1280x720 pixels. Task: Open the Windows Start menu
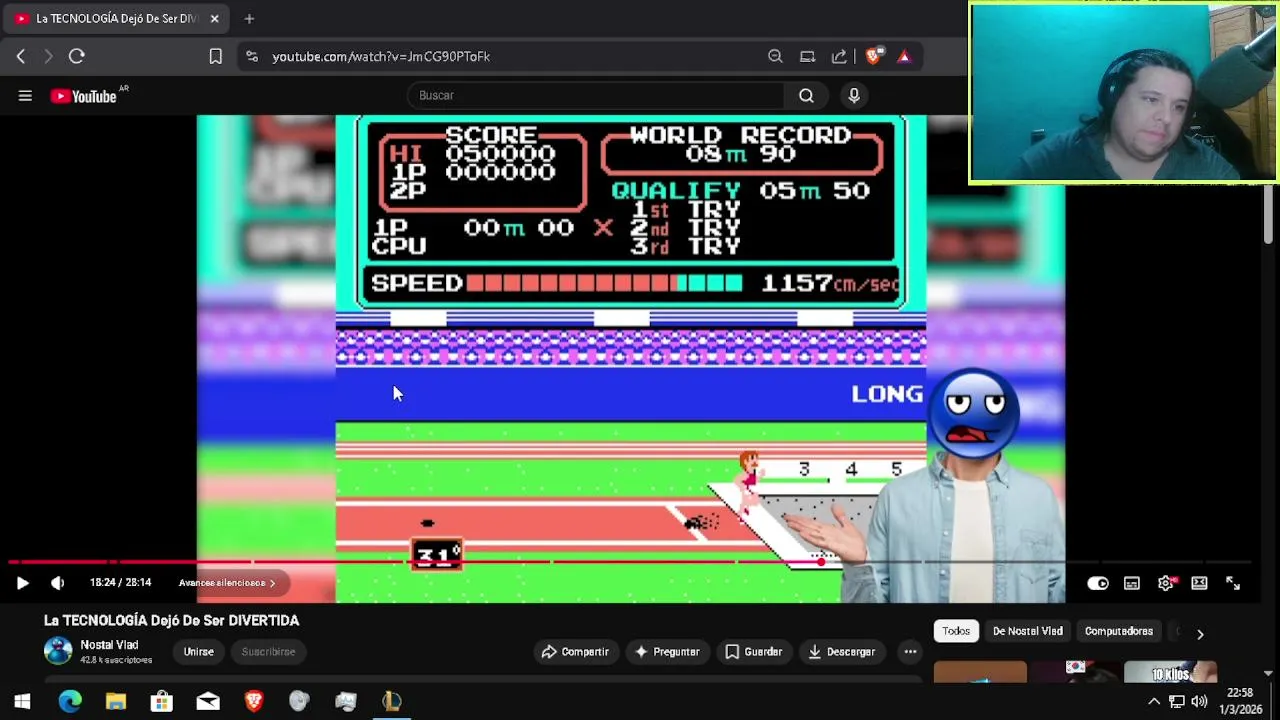22,702
